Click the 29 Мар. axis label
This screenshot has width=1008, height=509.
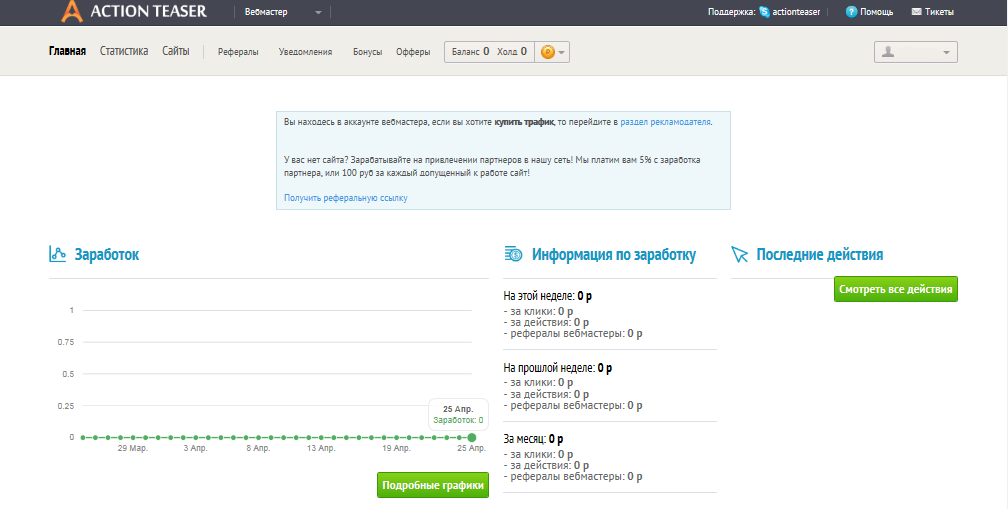click(132, 449)
